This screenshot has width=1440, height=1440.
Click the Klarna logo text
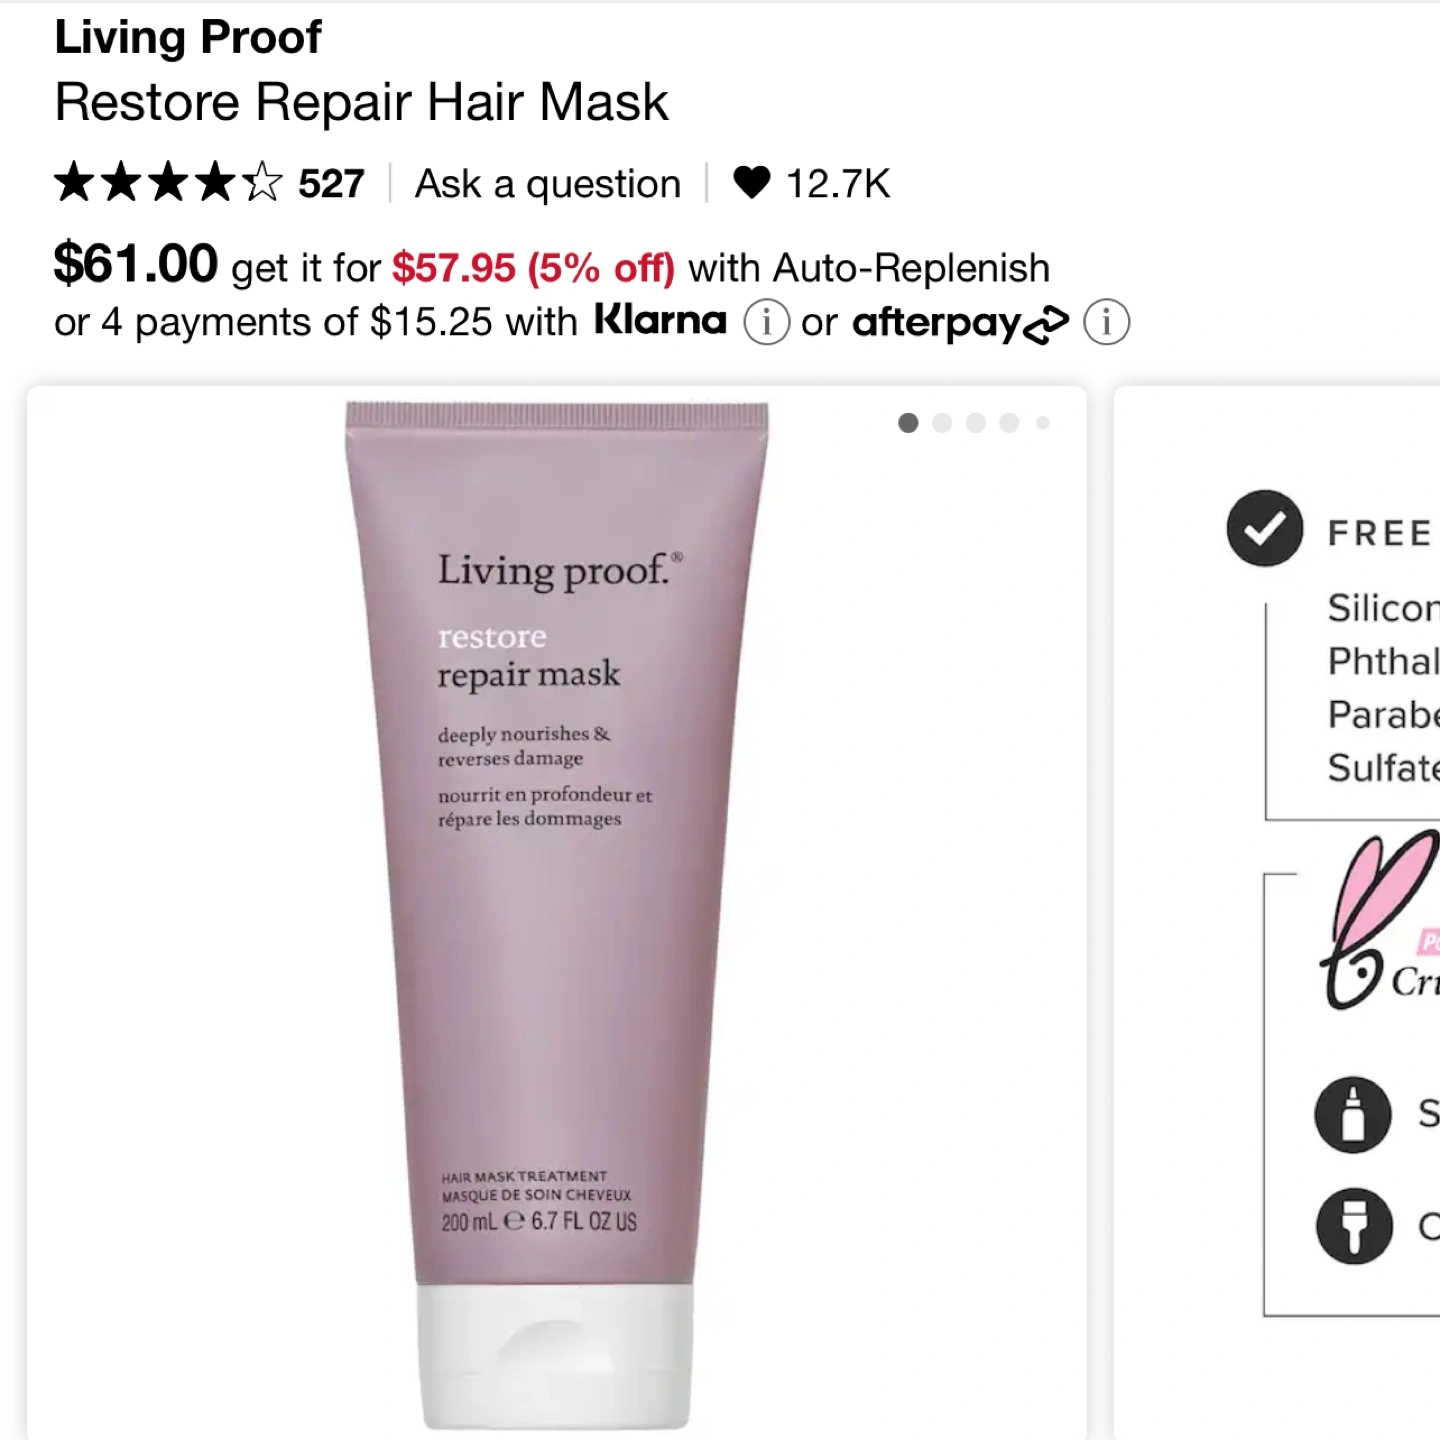660,320
